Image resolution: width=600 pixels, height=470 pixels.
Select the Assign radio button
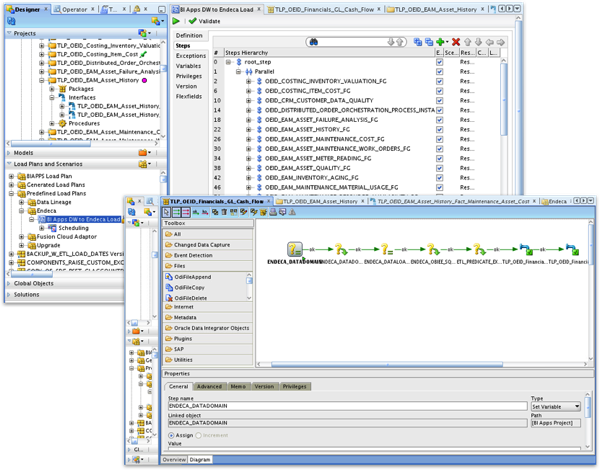[171, 436]
